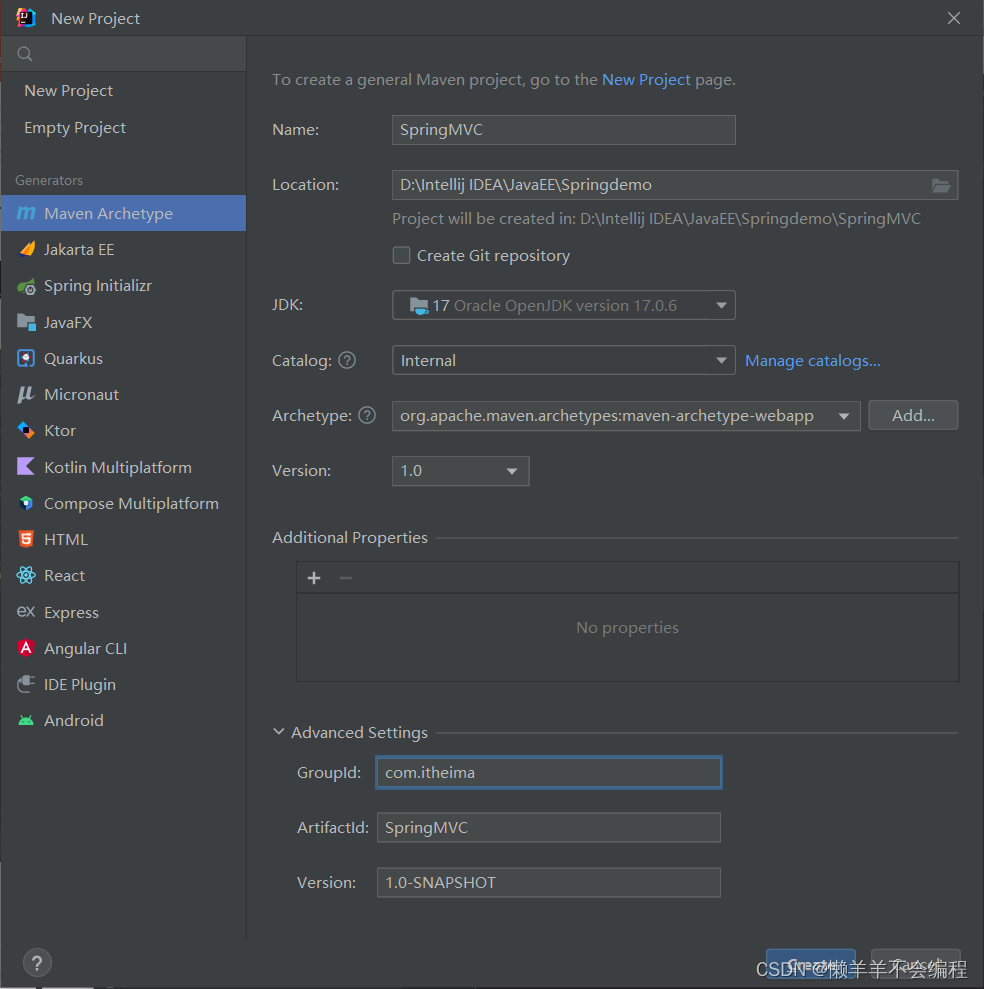Screen dimensions: 984x989
Task: Open the dialog help button
Action: (x=37, y=963)
